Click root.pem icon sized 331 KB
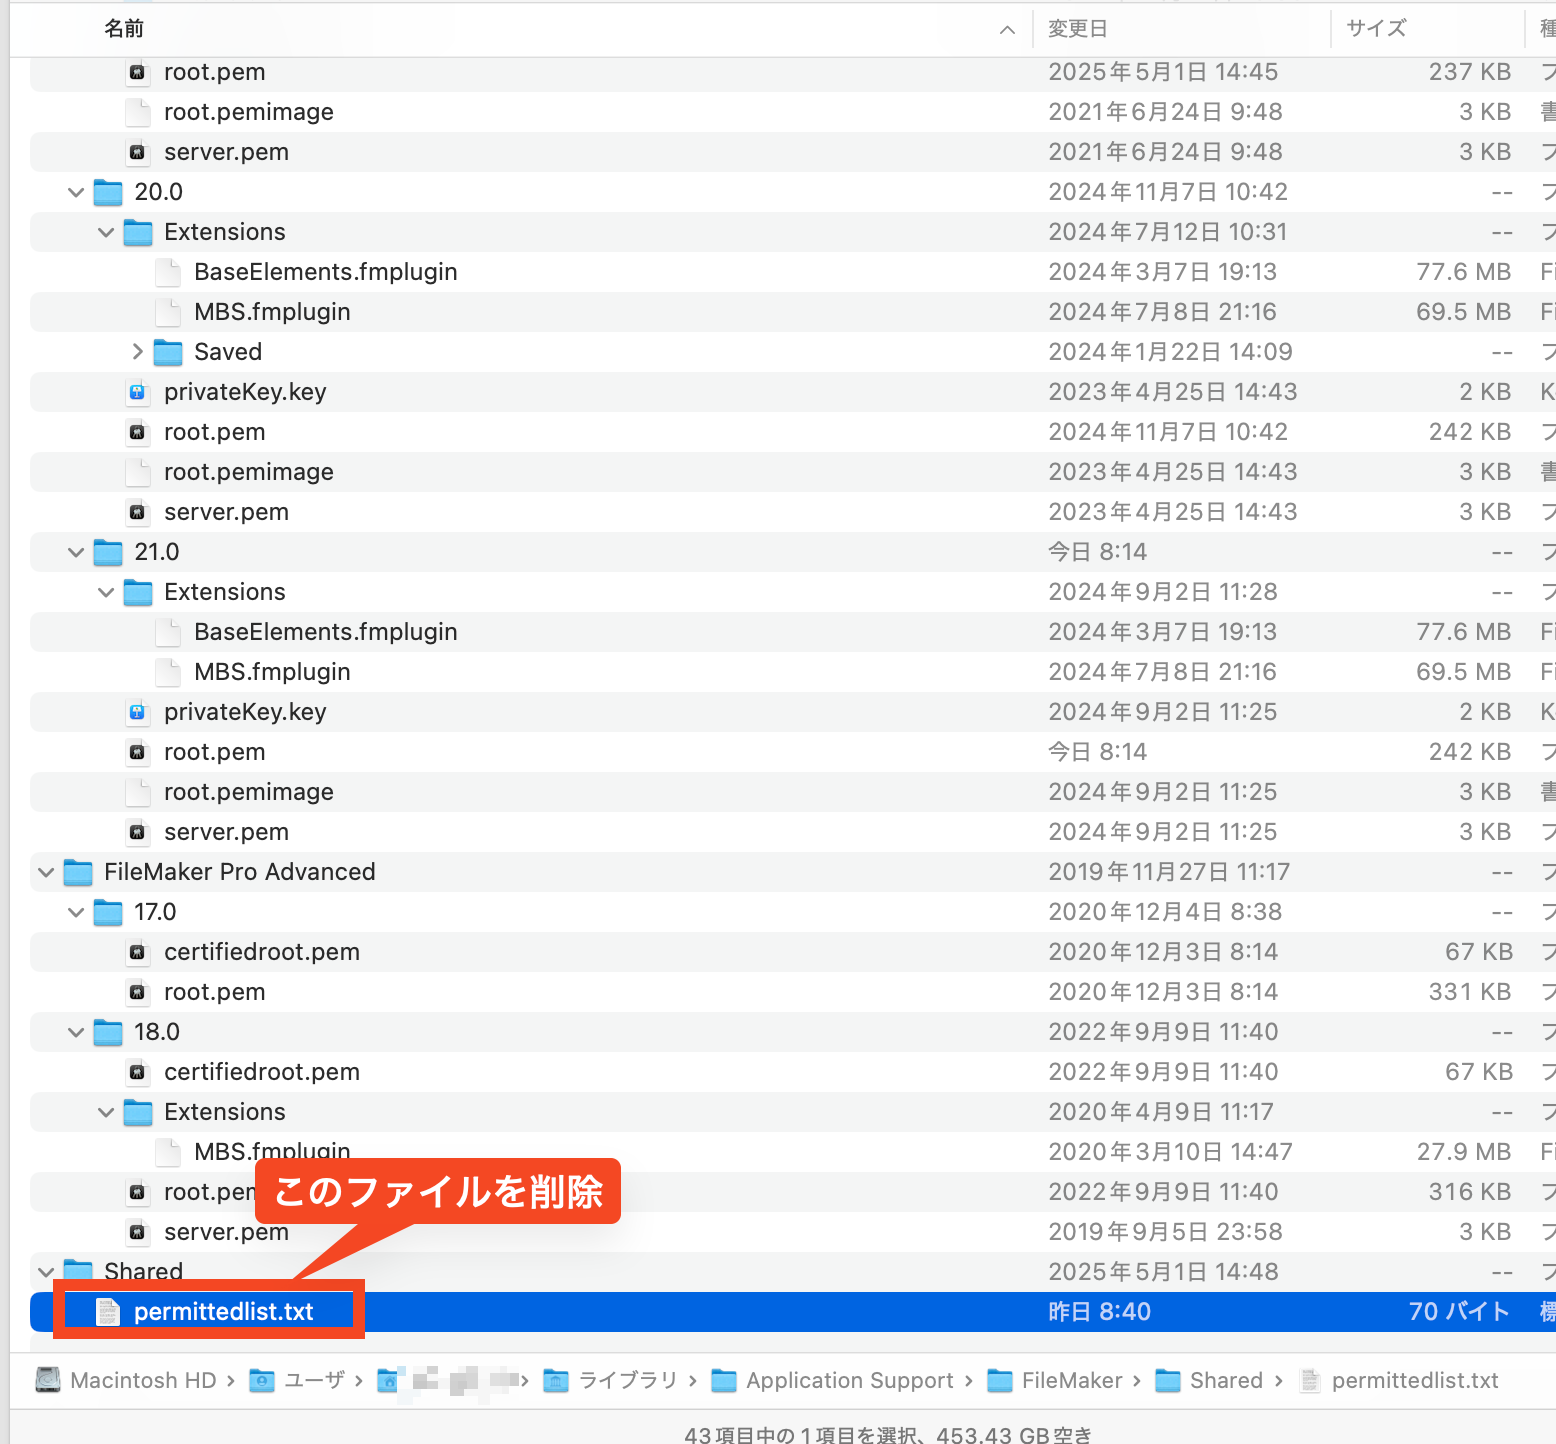 (x=138, y=992)
